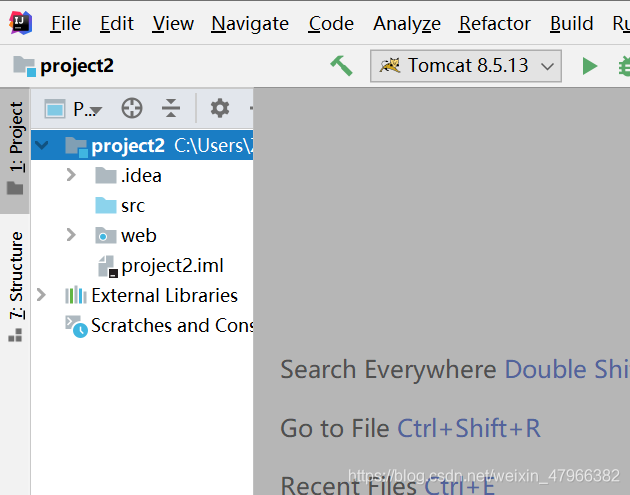This screenshot has width=630, height=495.
Task: Expand the web folder chevron
Action: point(71,235)
